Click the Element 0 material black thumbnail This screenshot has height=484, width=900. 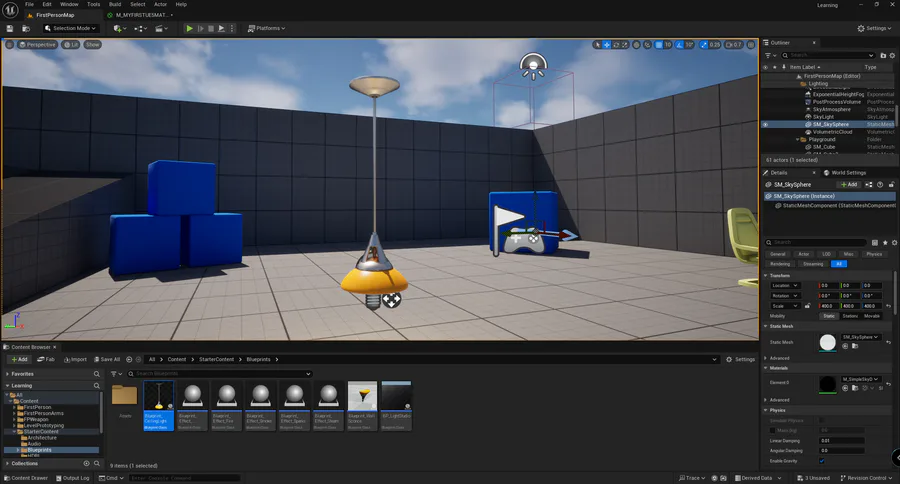click(x=827, y=384)
